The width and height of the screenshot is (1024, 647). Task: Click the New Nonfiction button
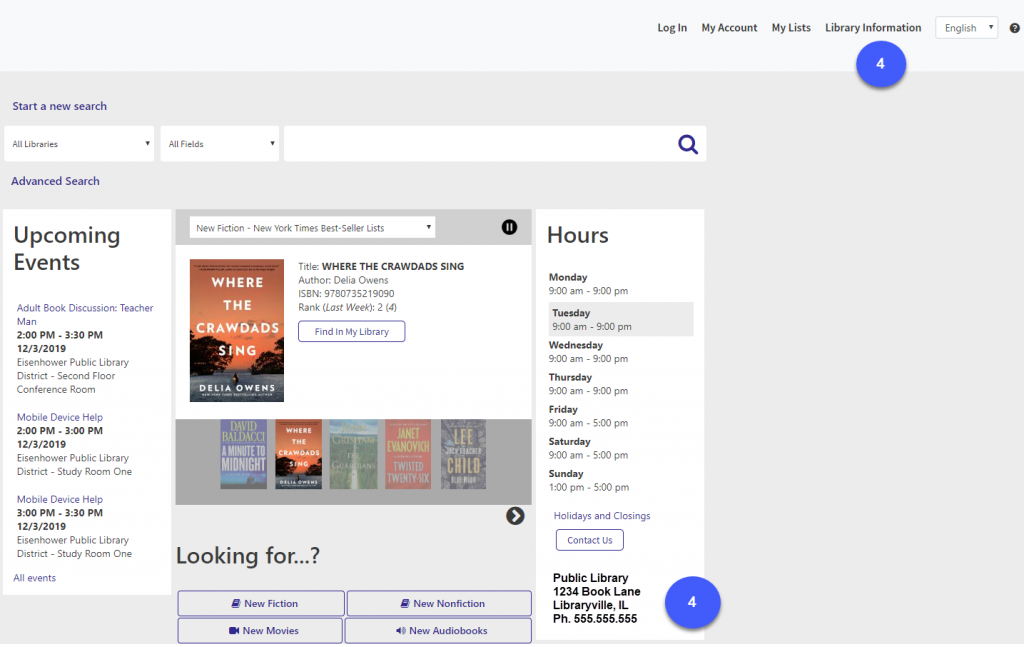tap(439, 604)
